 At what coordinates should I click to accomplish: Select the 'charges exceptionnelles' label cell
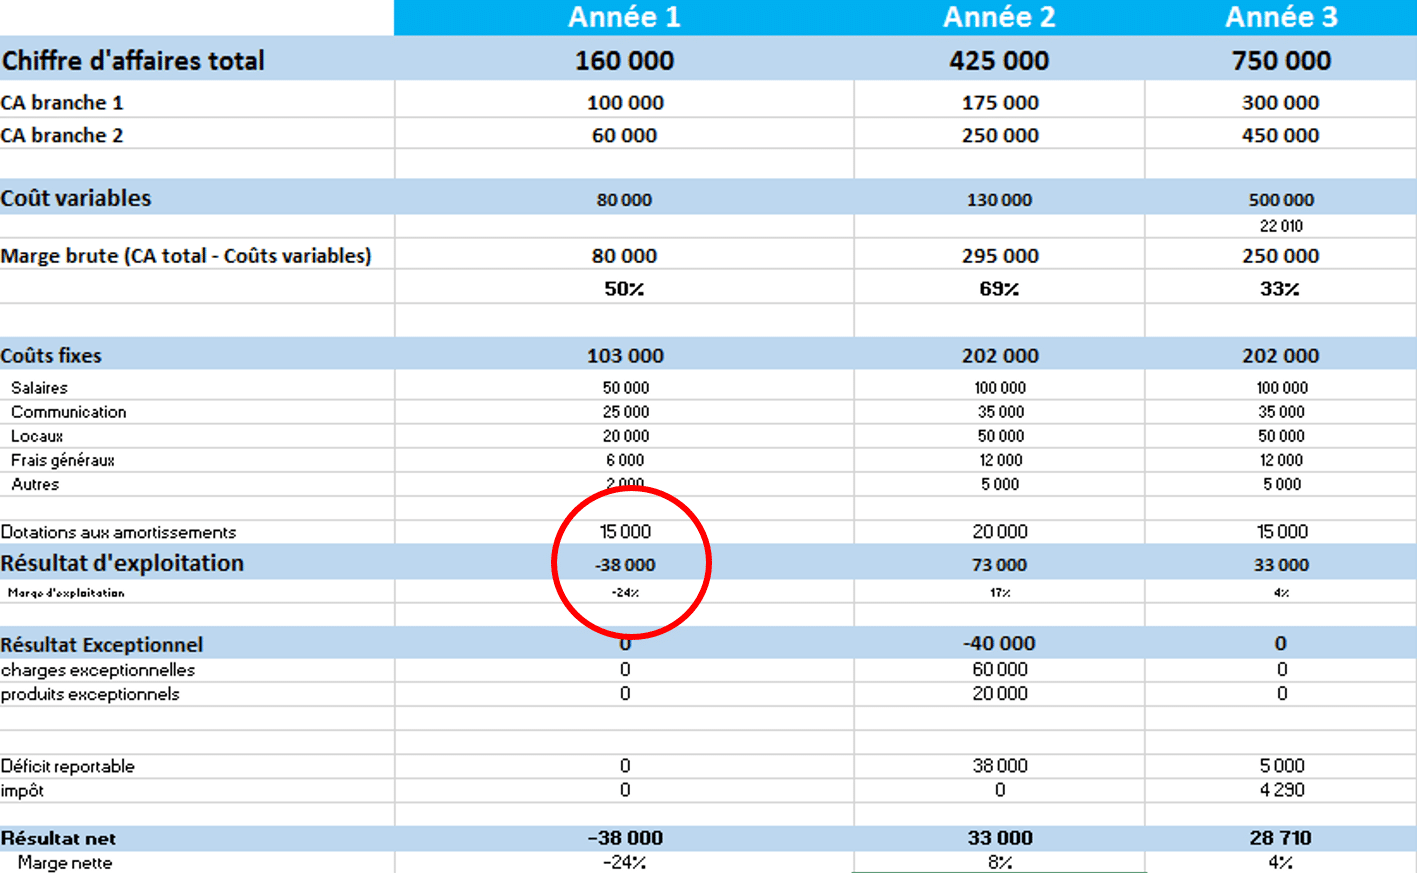point(98,670)
